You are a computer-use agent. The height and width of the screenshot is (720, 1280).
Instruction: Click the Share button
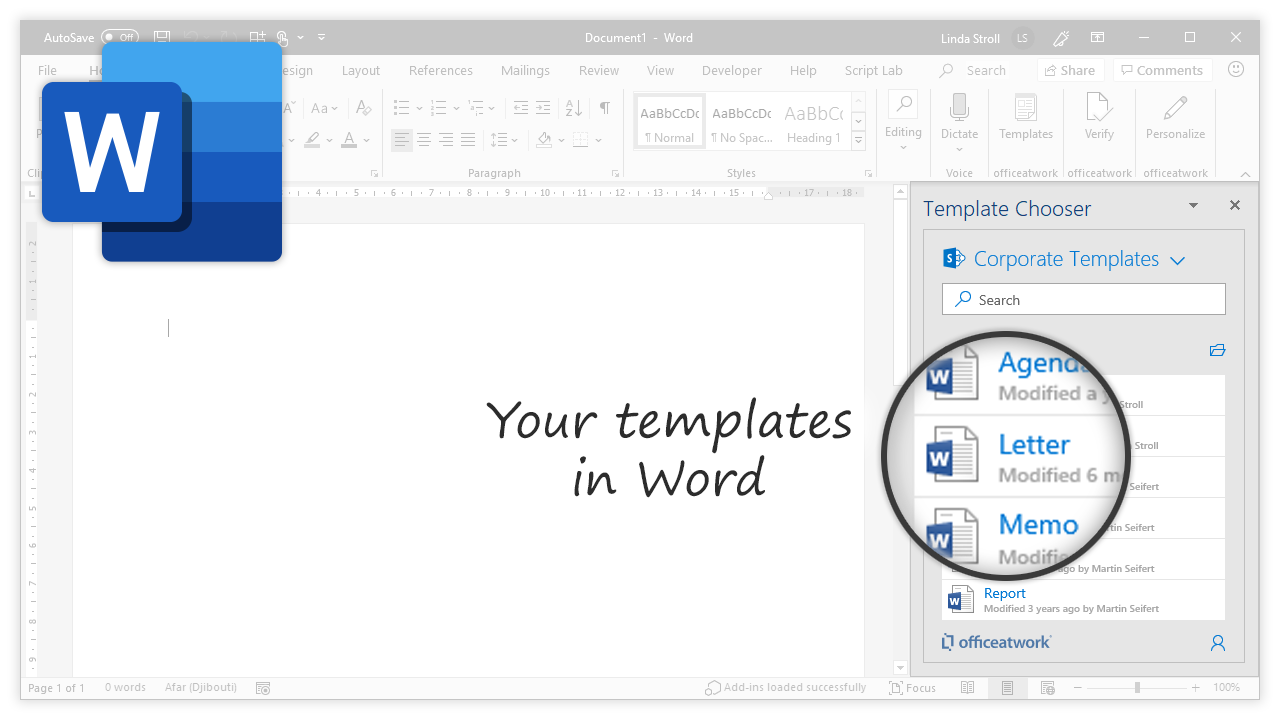(x=1070, y=70)
